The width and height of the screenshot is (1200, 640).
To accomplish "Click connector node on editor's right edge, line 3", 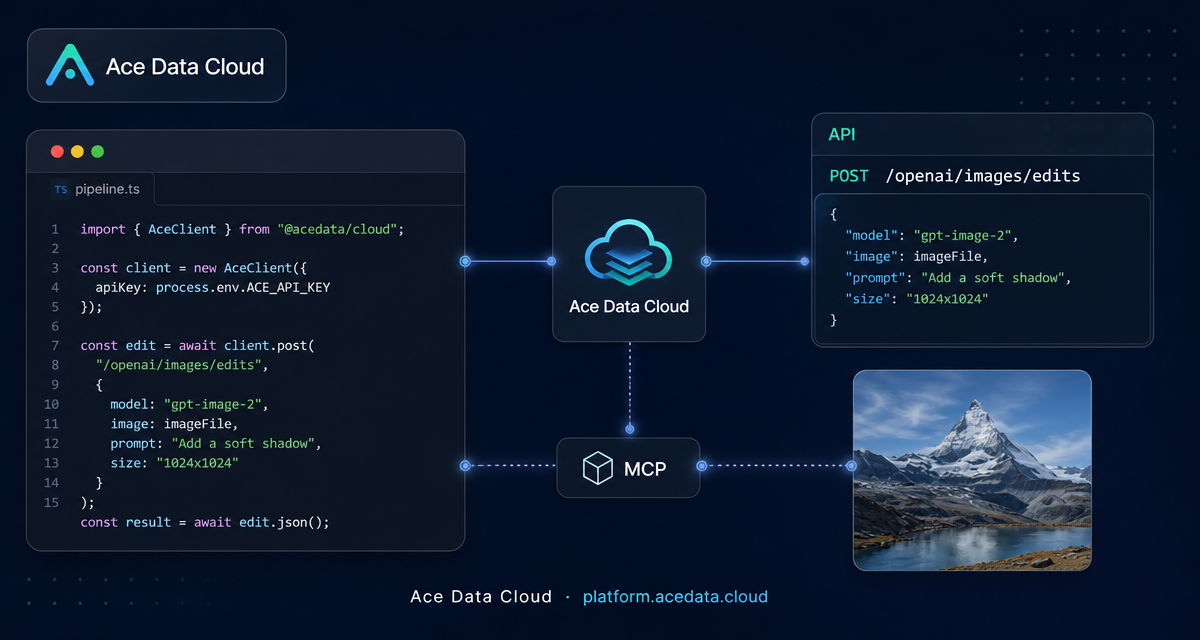I will pyautogui.click(x=465, y=261).
